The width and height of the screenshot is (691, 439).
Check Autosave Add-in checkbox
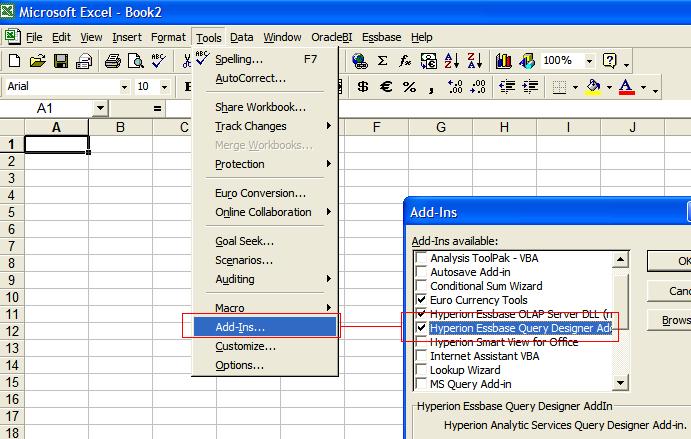pyautogui.click(x=422, y=272)
